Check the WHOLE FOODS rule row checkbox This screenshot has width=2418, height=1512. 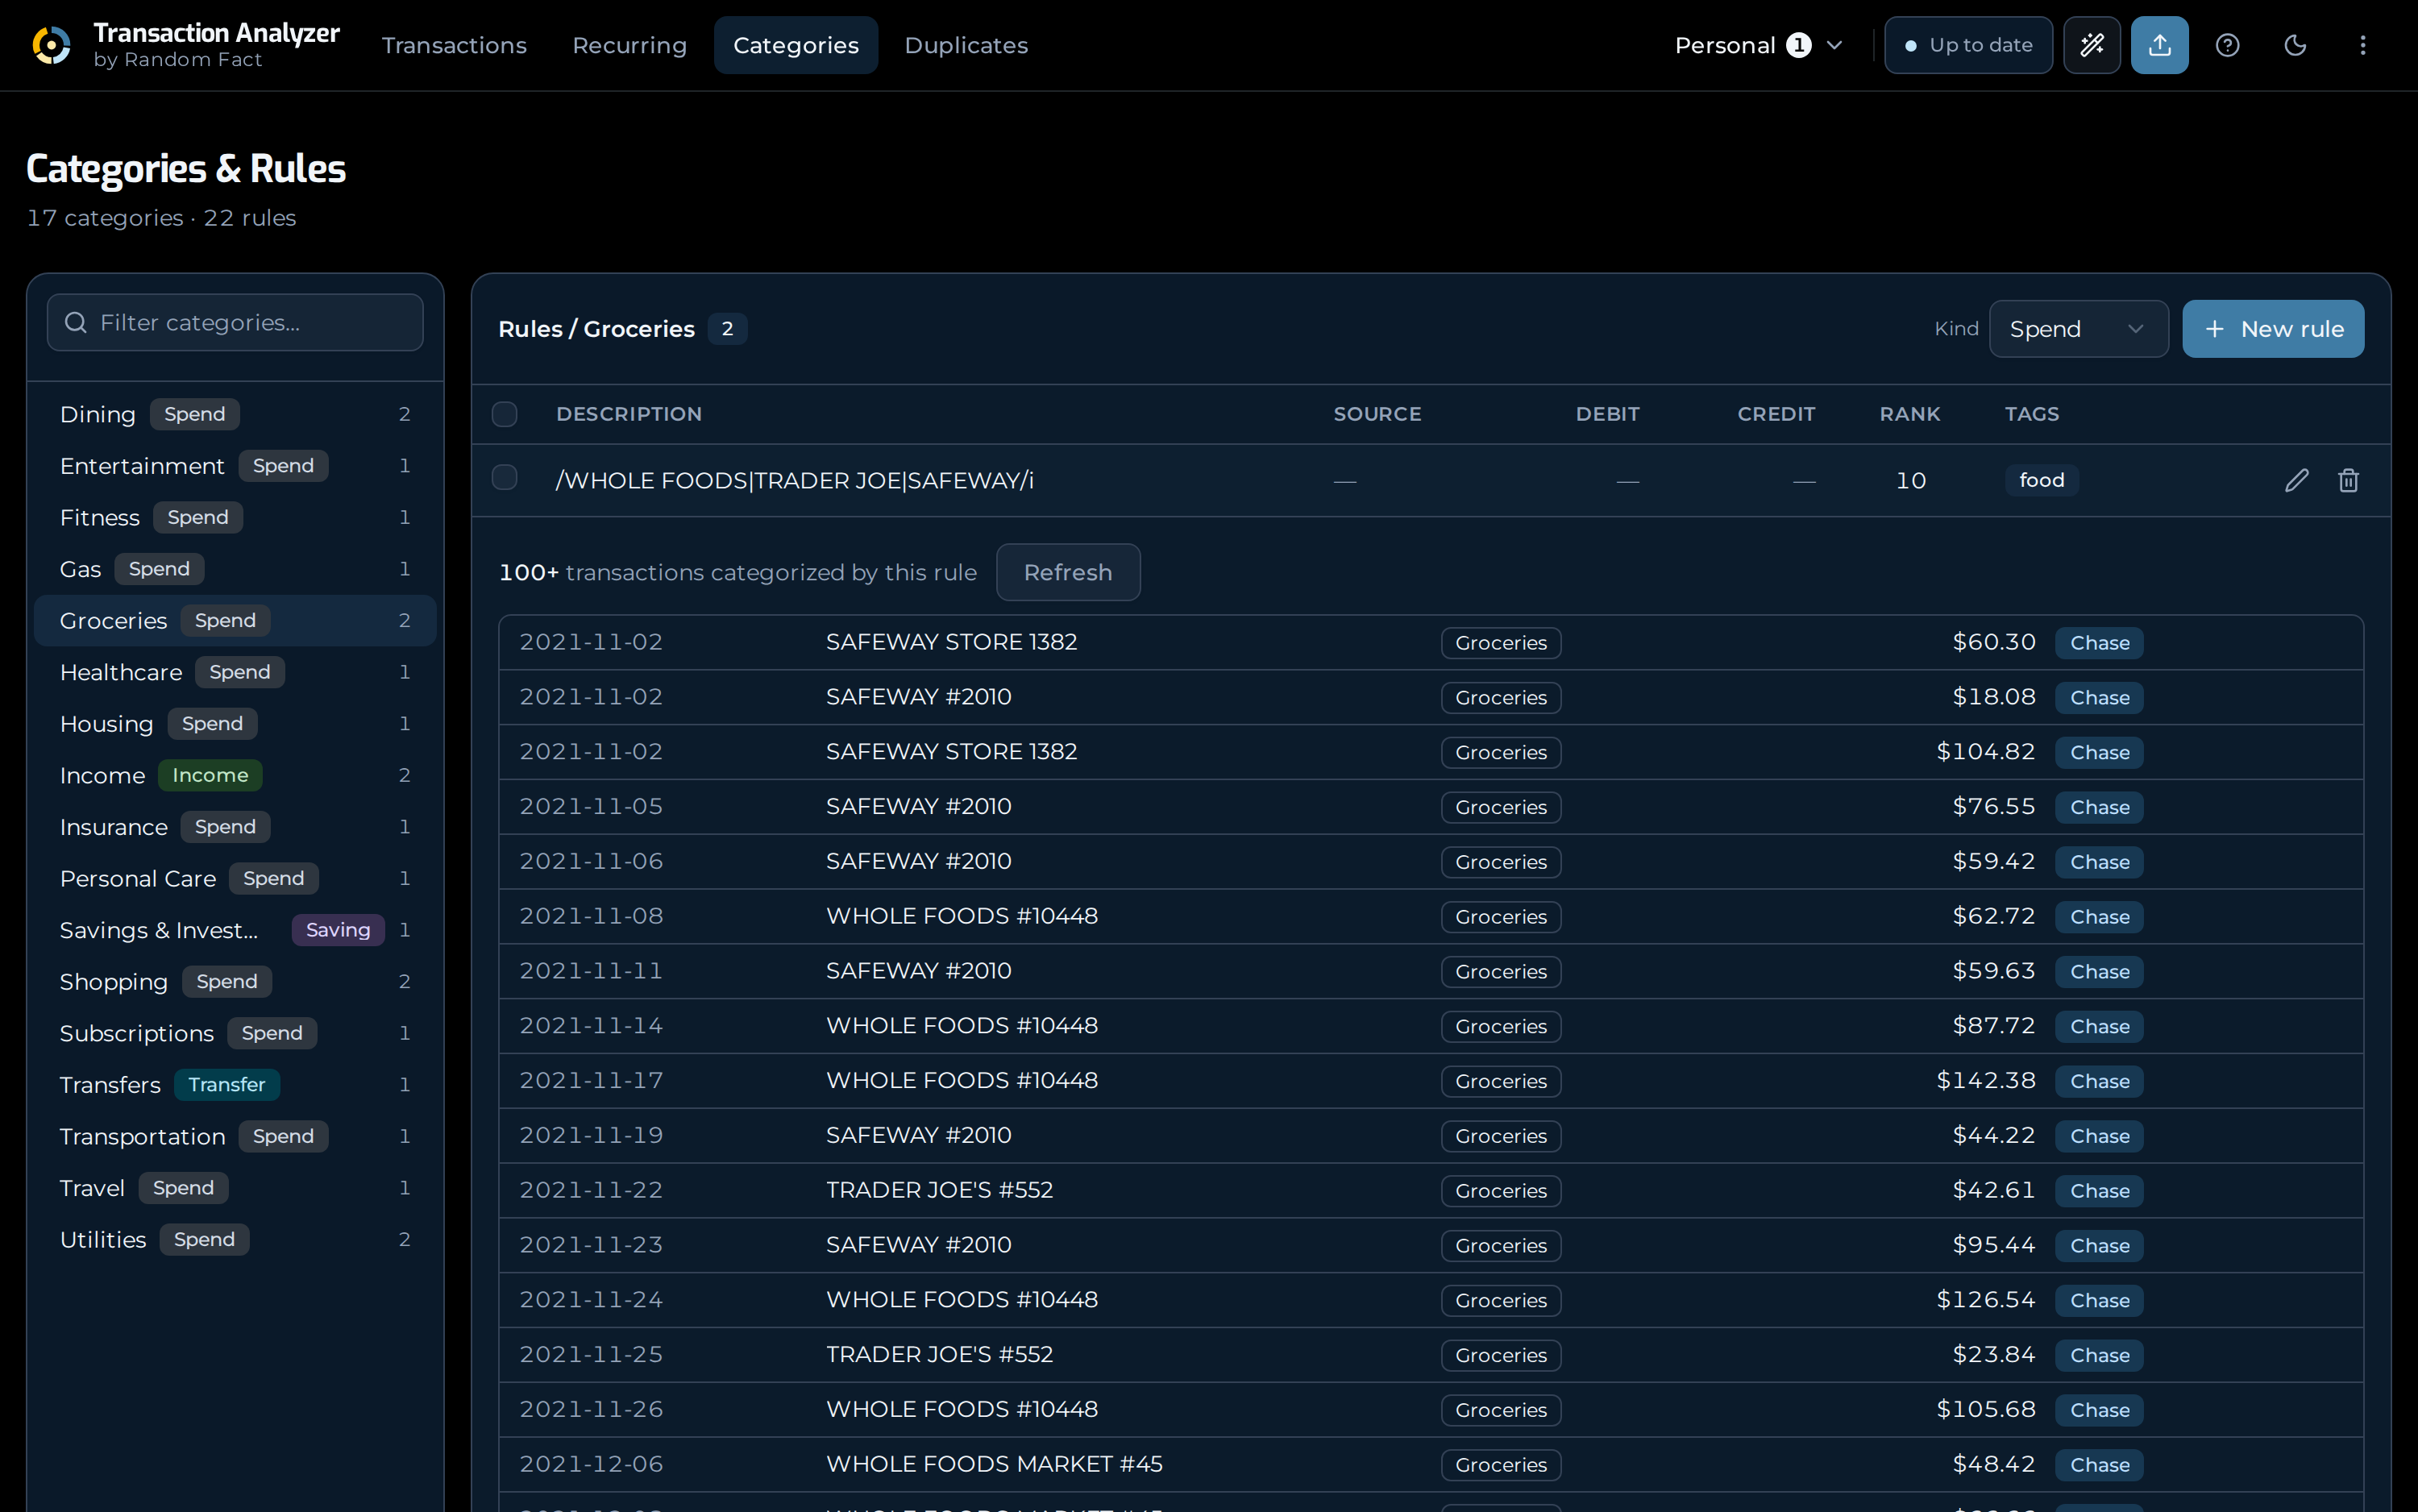(x=504, y=478)
